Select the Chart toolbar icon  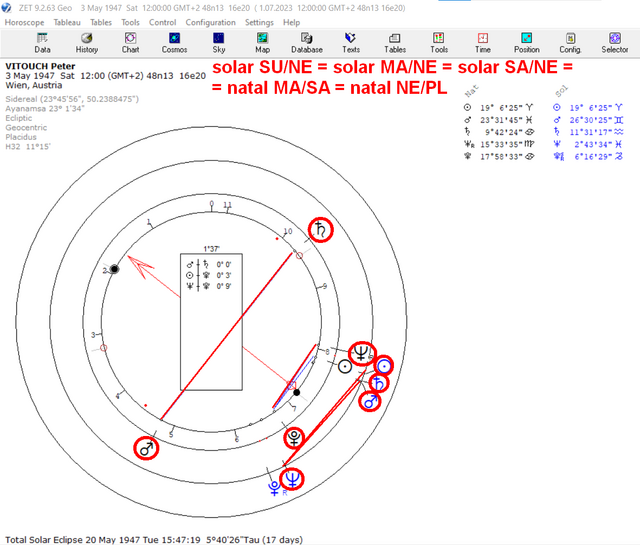tap(130, 43)
